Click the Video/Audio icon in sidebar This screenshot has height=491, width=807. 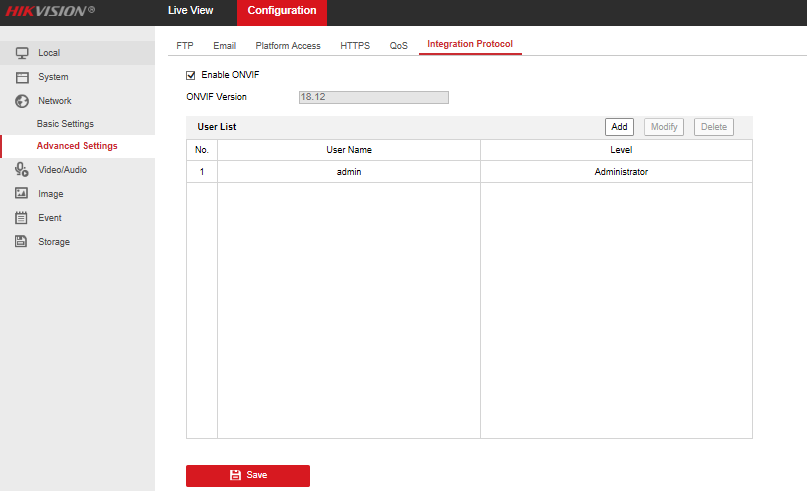coord(21,170)
